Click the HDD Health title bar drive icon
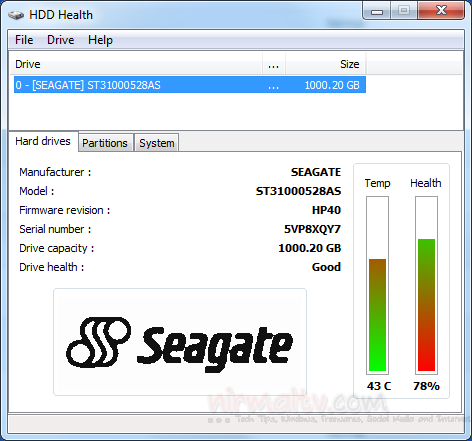The height and width of the screenshot is (441, 472). [16, 15]
